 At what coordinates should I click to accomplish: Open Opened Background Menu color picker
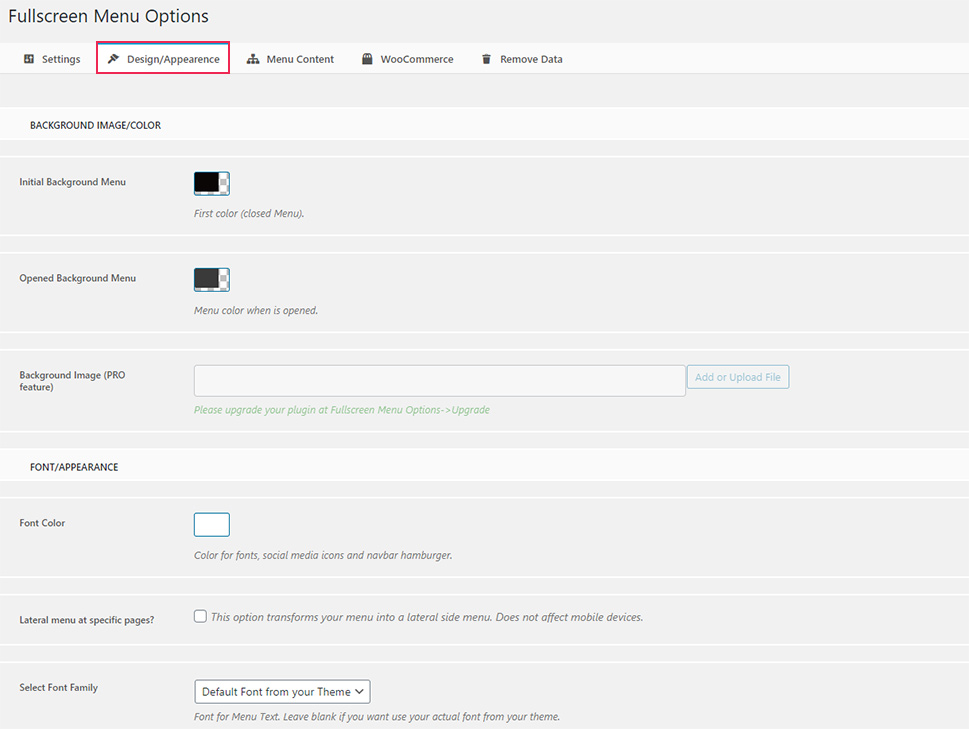coord(212,279)
